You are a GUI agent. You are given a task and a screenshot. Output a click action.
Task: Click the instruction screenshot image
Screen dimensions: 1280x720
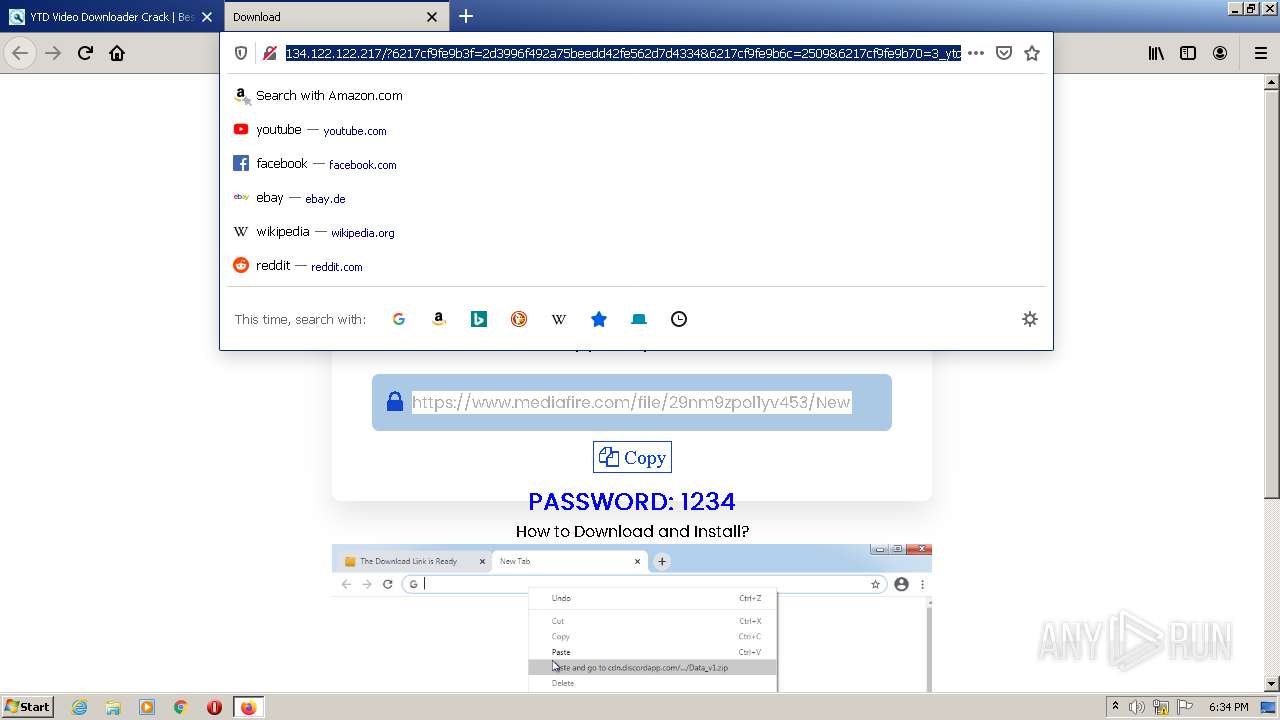tap(632, 618)
